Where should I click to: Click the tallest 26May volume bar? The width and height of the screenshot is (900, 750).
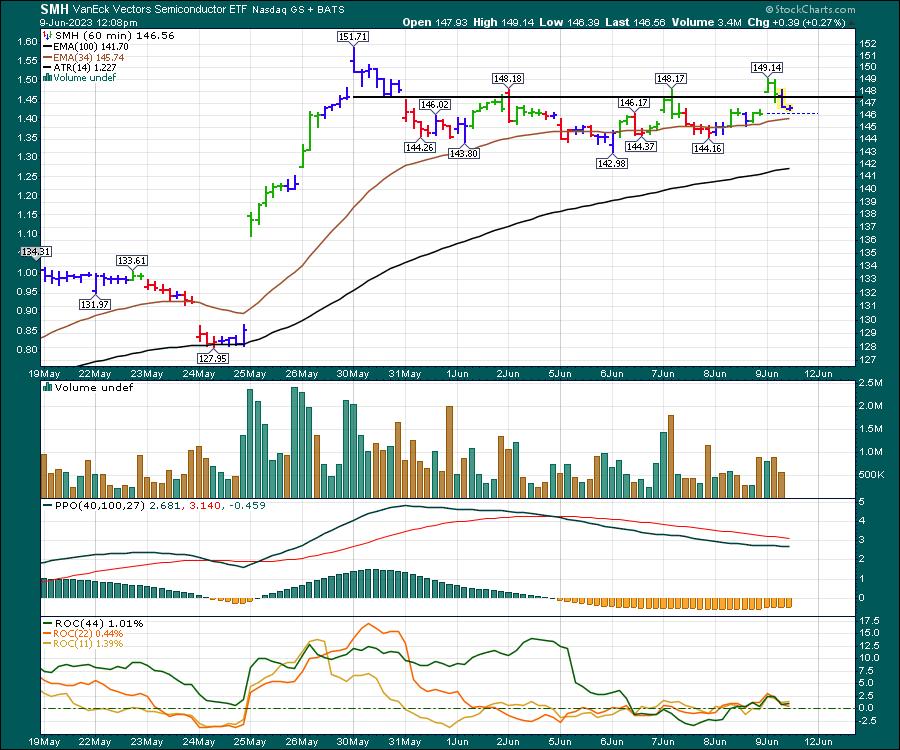click(x=294, y=442)
